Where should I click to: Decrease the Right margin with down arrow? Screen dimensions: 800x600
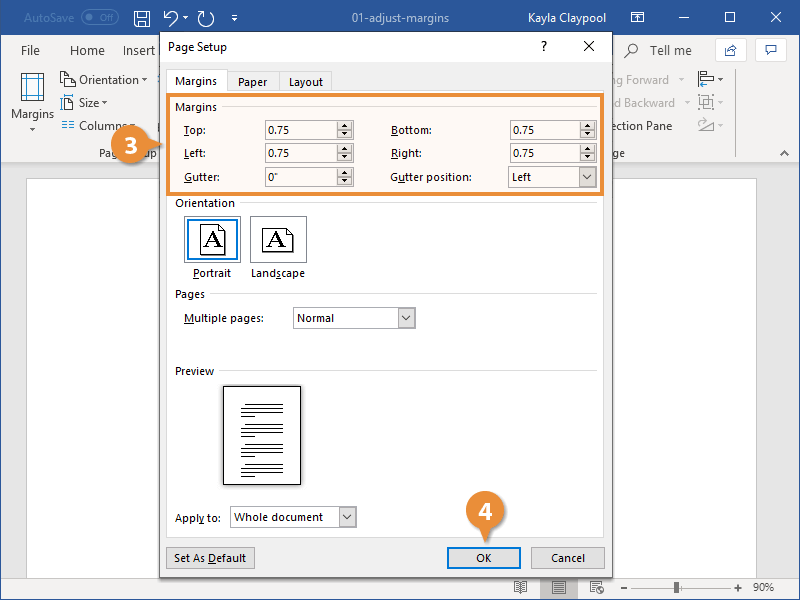coord(588,158)
